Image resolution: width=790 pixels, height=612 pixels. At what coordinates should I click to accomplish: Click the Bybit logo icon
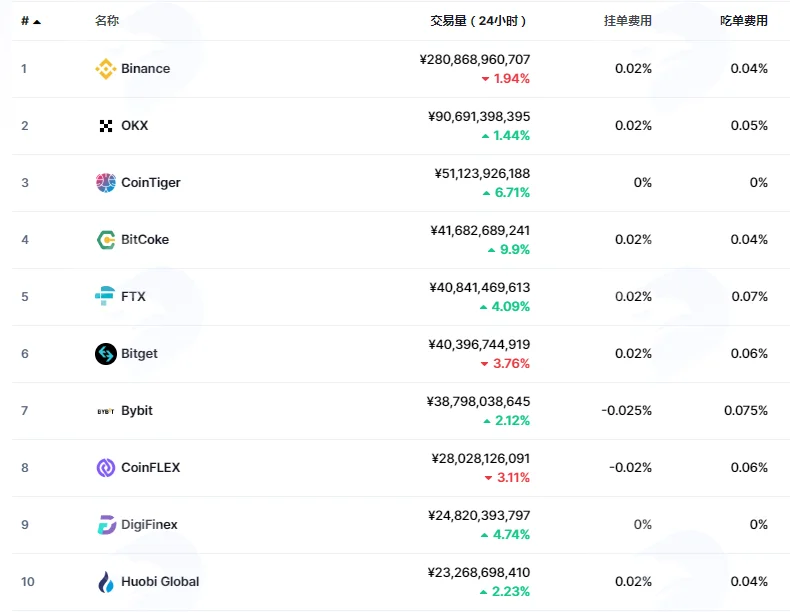(x=106, y=411)
